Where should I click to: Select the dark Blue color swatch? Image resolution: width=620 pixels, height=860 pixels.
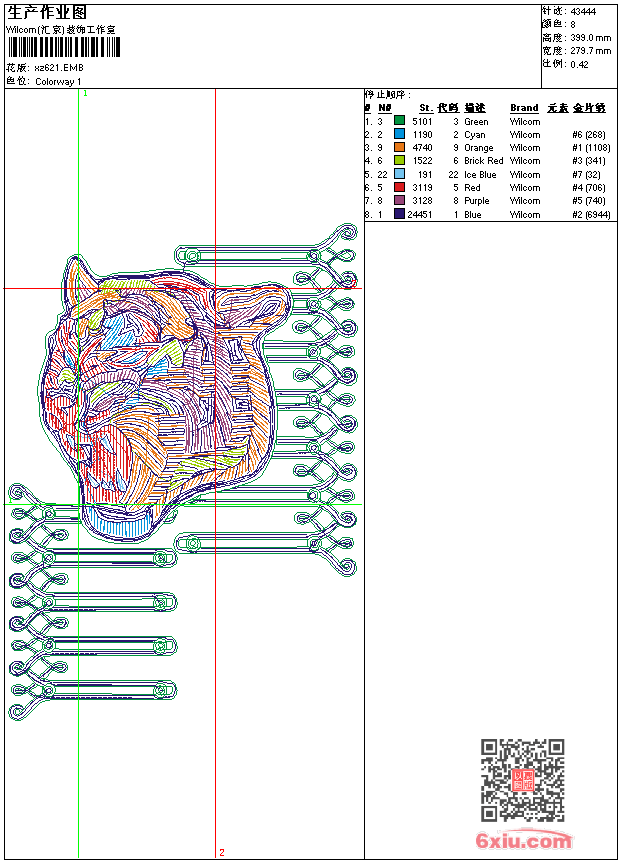[x=399, y=214]
